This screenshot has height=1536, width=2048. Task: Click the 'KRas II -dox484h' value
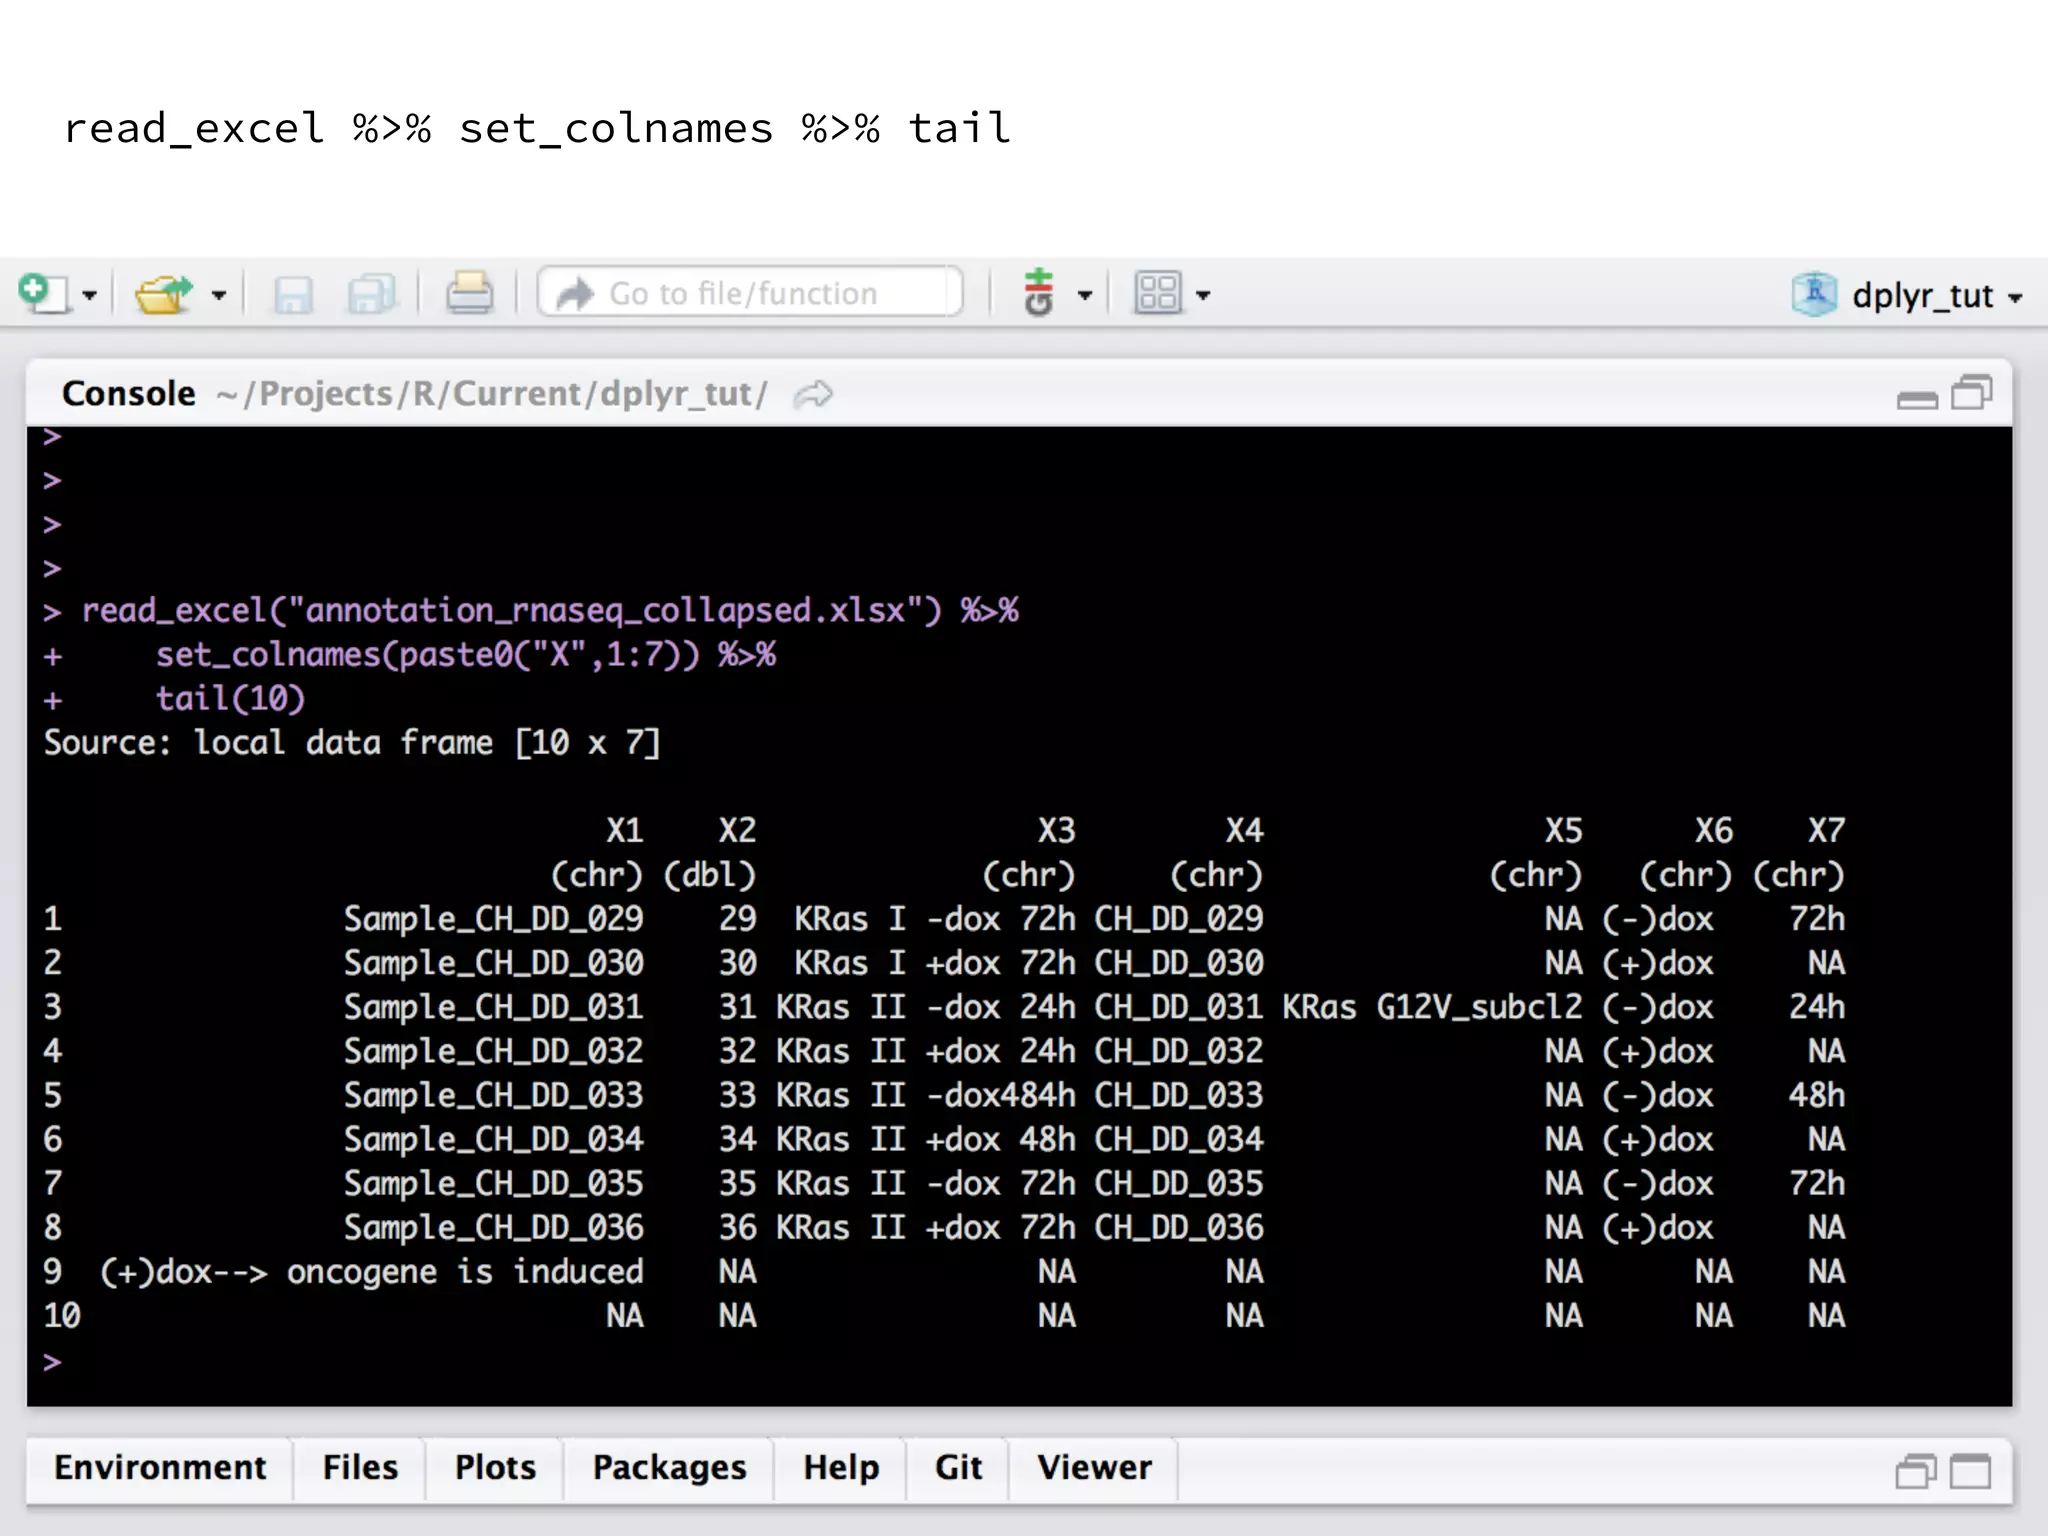(926, 1095)
